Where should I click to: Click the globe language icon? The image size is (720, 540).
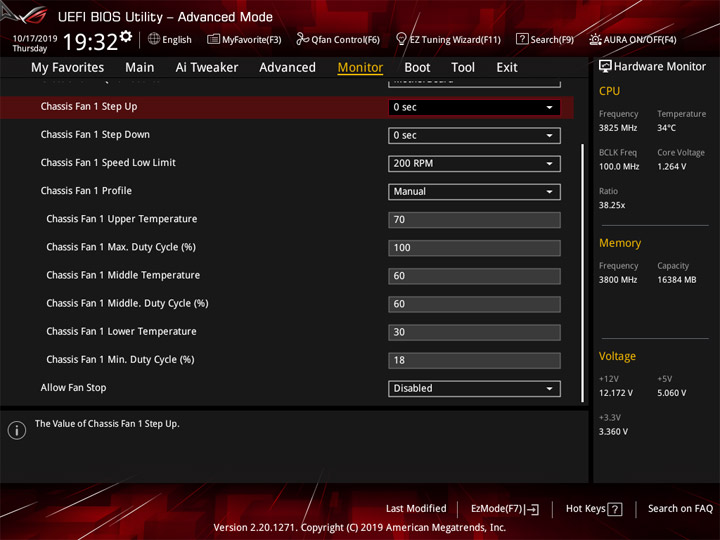click(154, 39)
